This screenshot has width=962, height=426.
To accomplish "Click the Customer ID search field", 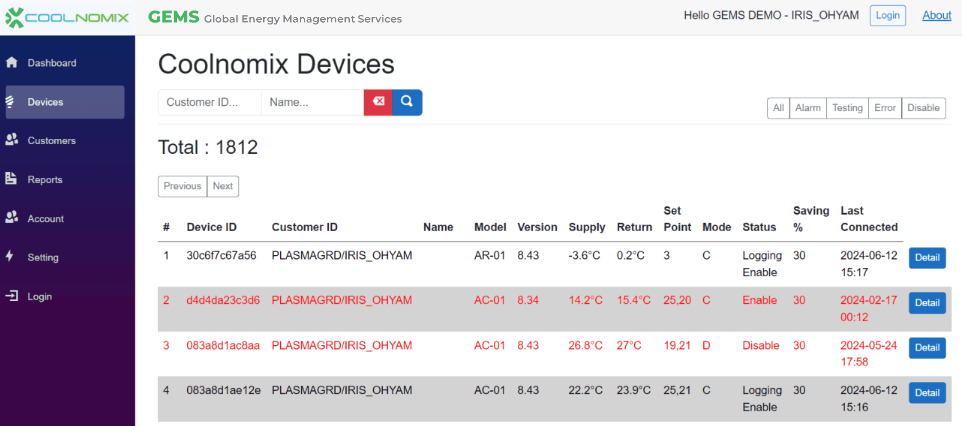I will pyautogui.click(x=210, y=102).
